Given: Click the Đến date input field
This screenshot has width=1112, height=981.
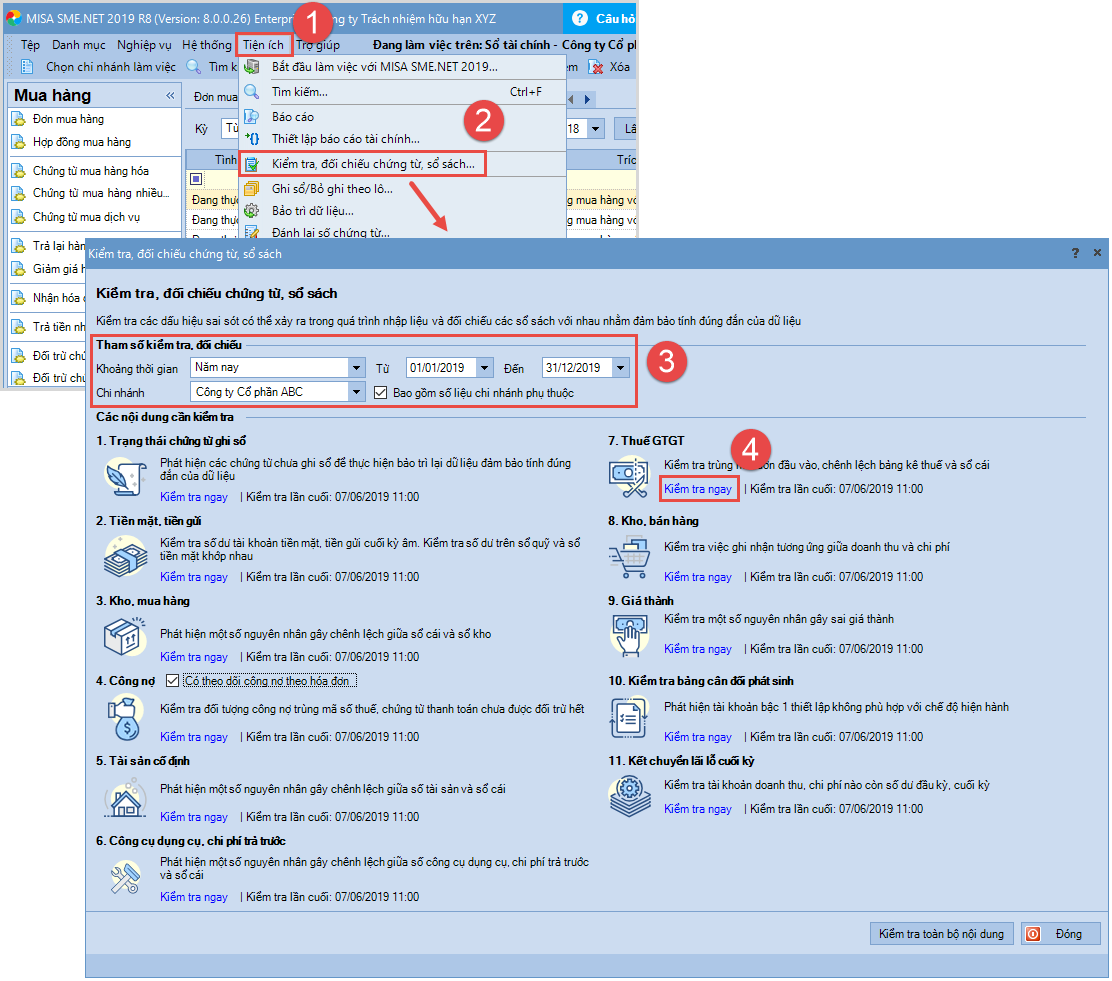Looking at the screenshot, I should (x=577, y=367).
